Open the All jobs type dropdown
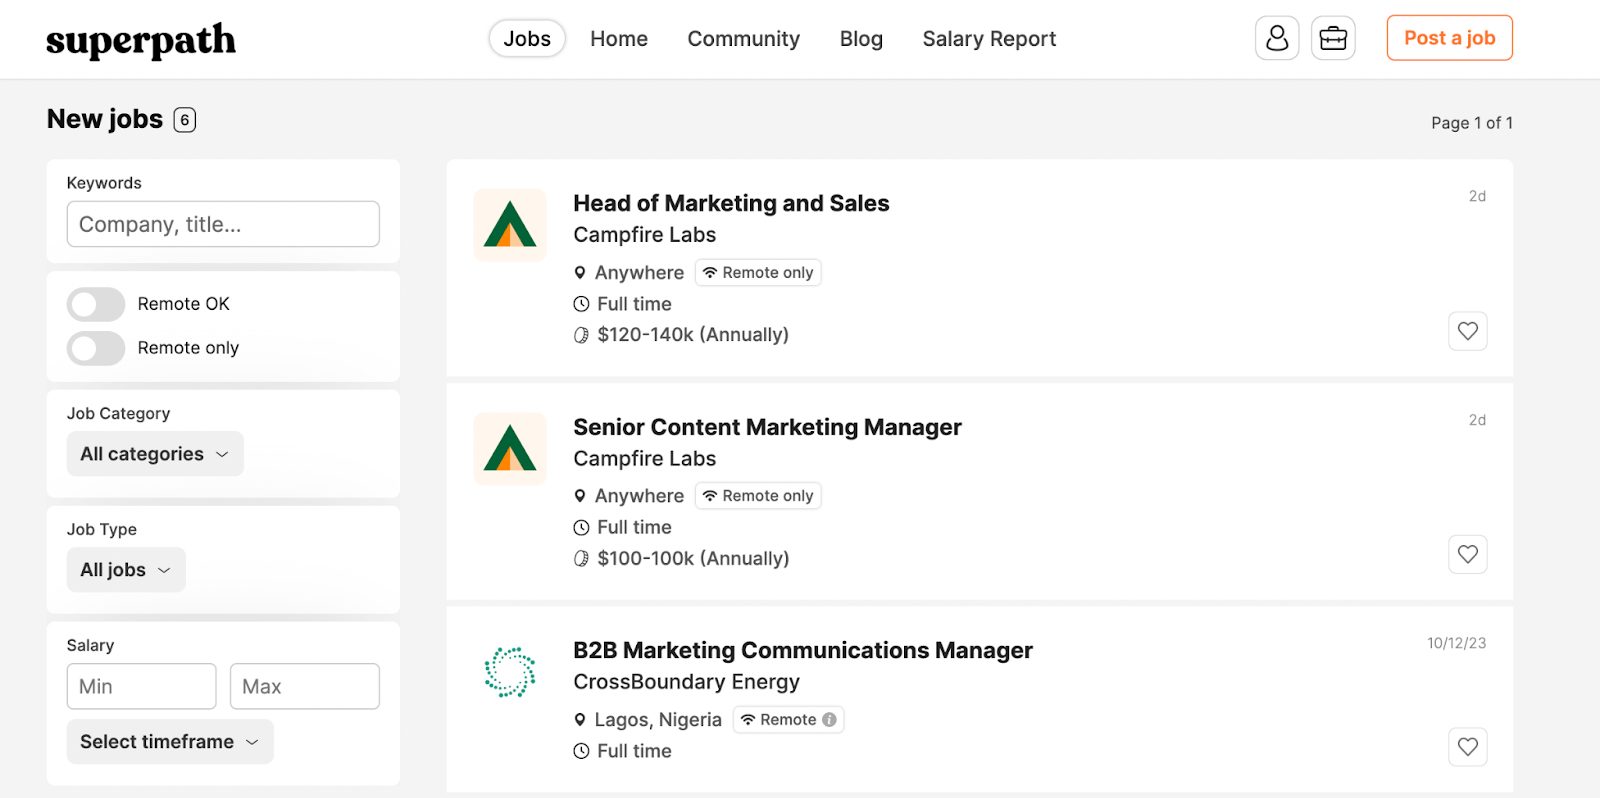The height and width of the screenshot is (798, 1600). click(126, 570)
